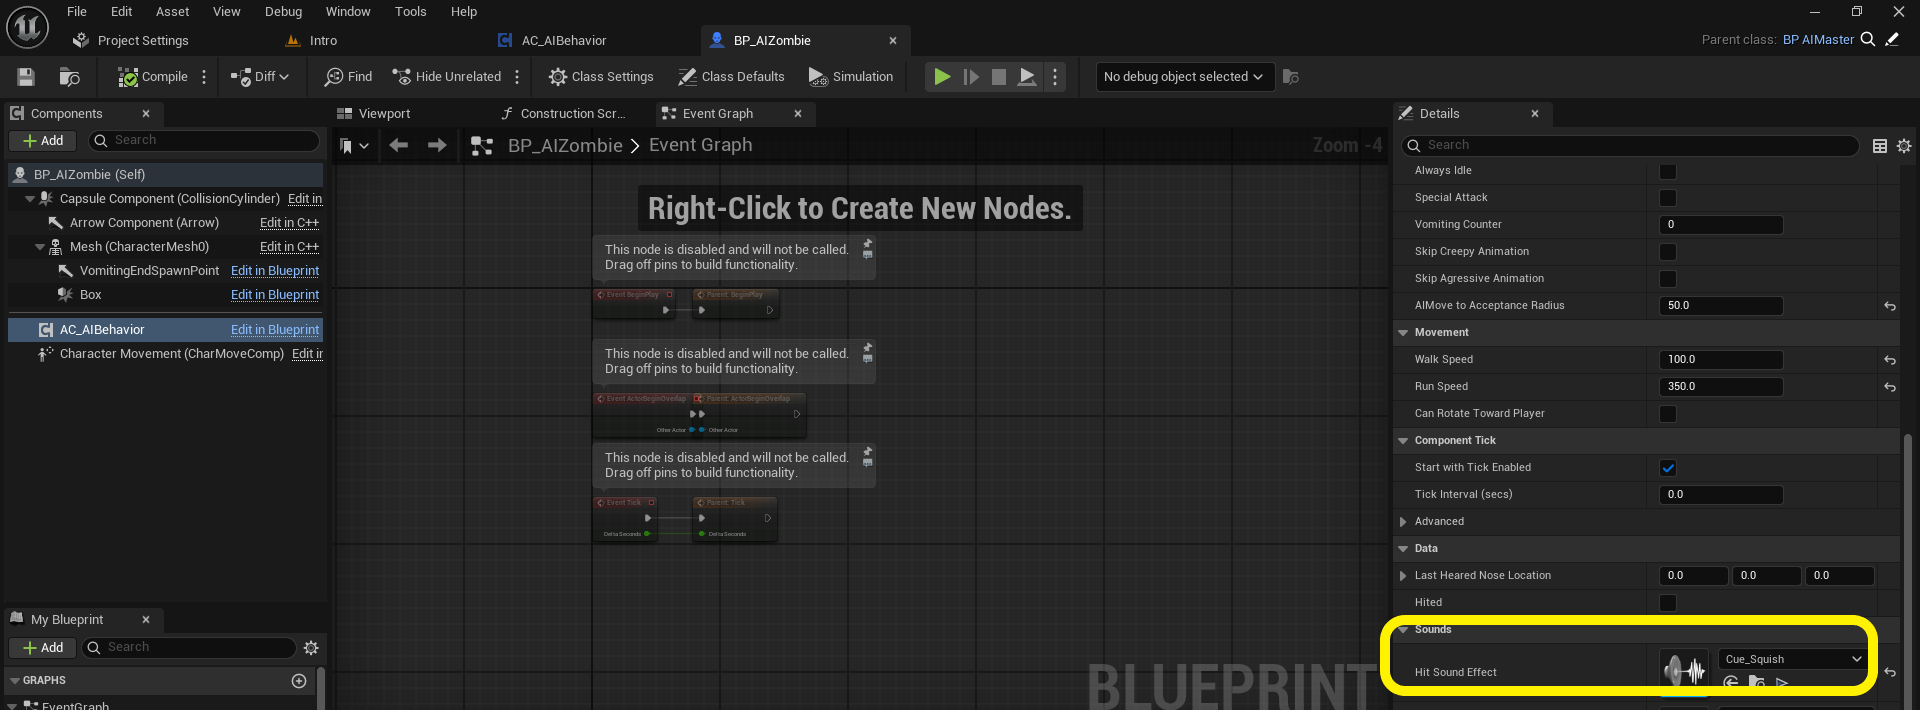Click add graph plus icon
The height and width of the screenshot is (710, 1920).
click(298, 681)
